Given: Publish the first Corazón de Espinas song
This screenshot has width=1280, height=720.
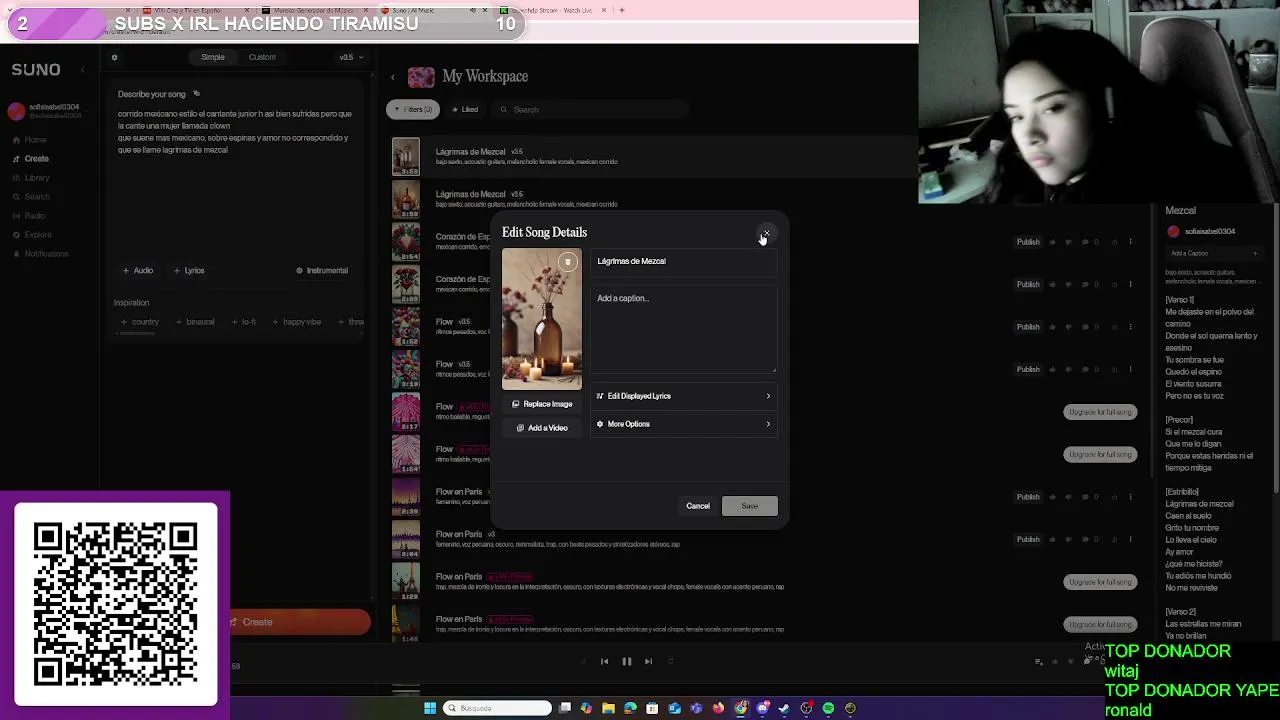Looking at the screenshot, I should tap(1028, 242).
